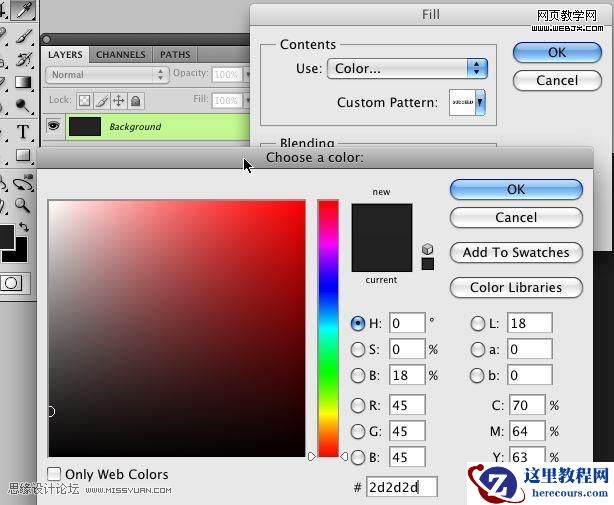This screenshot has width=614, height=505.
Task: Swap foreground and background colors icon
Action: [x=24, y=226]
